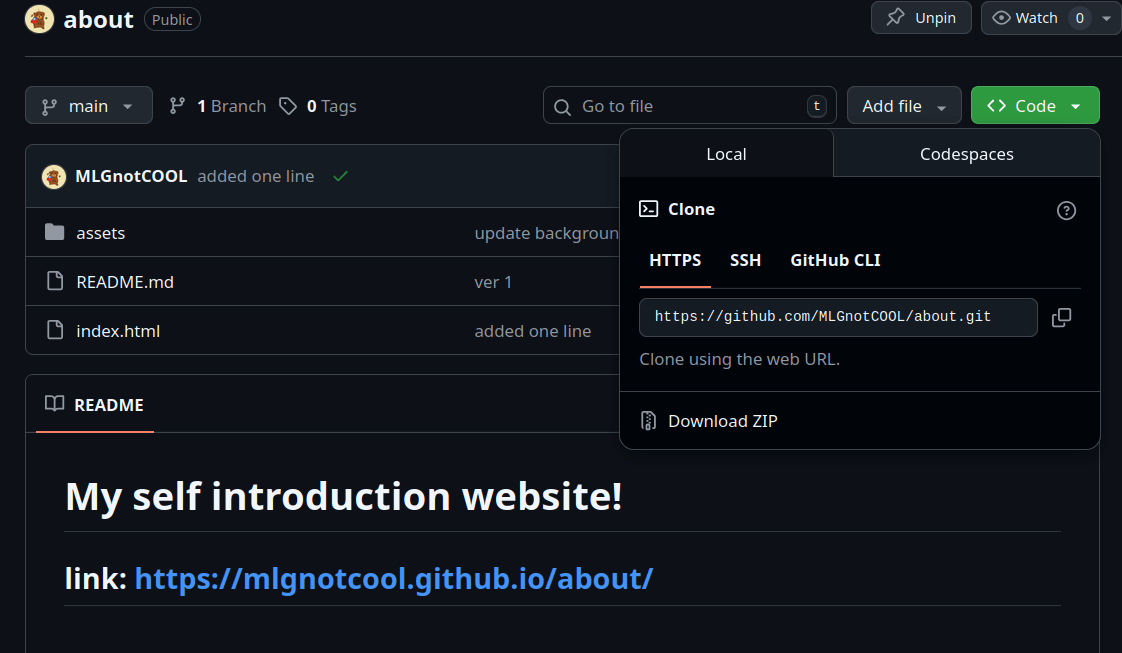Click the Go to file search field
Viewport: 1122px width, 653px height.
690,105
